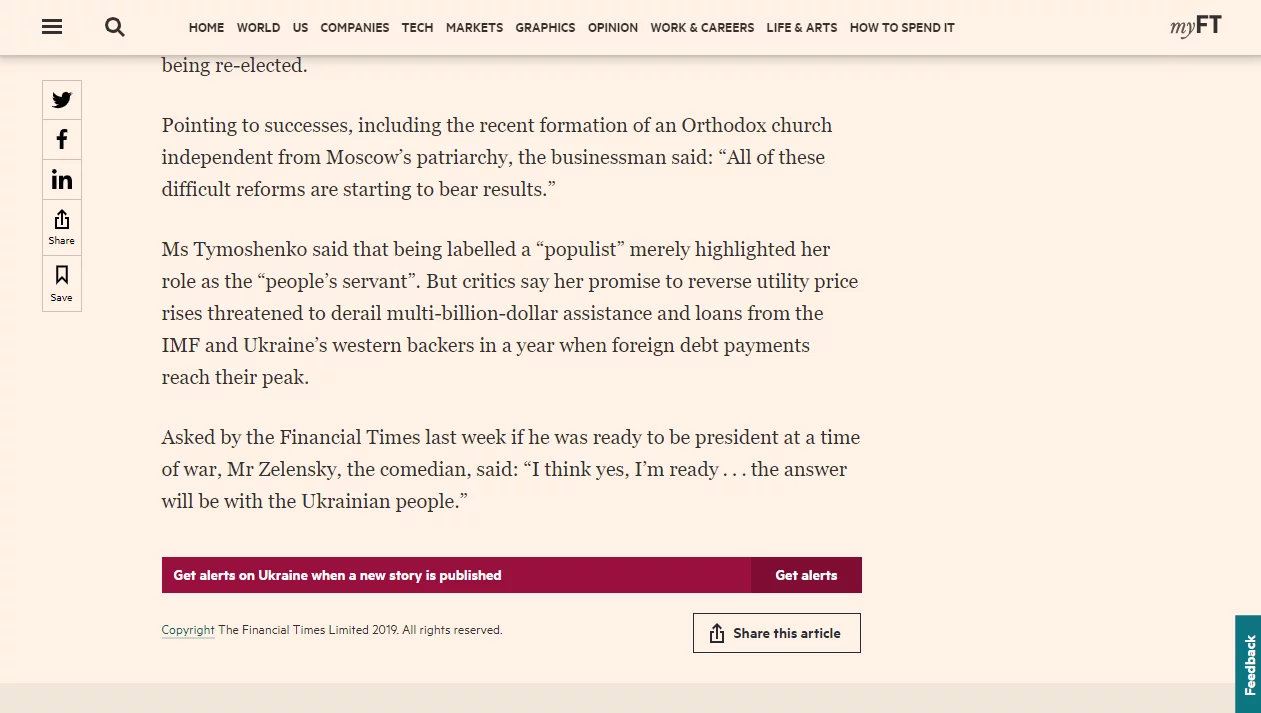The height and width of the screenshot is (713, 1261).
Task: Share article on LinkedIn
Action: [x=62, y=180]
